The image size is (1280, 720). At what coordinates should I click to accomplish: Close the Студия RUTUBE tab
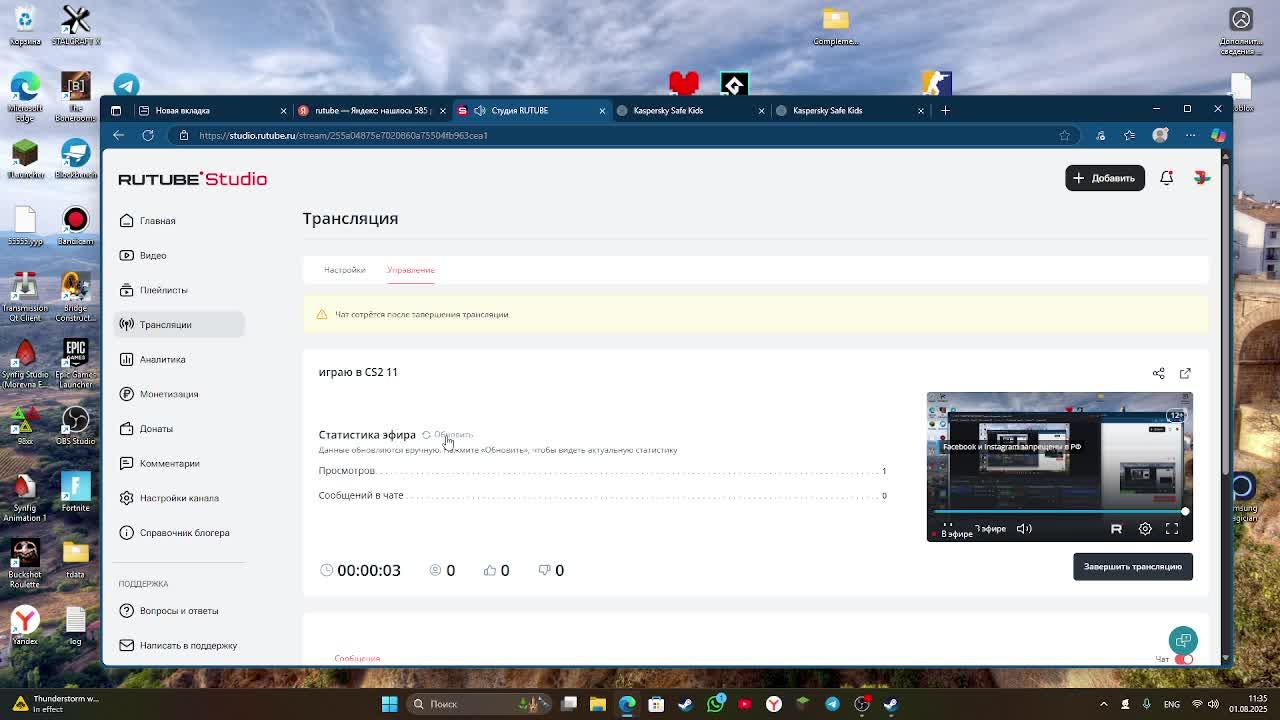tap(602, 110)
